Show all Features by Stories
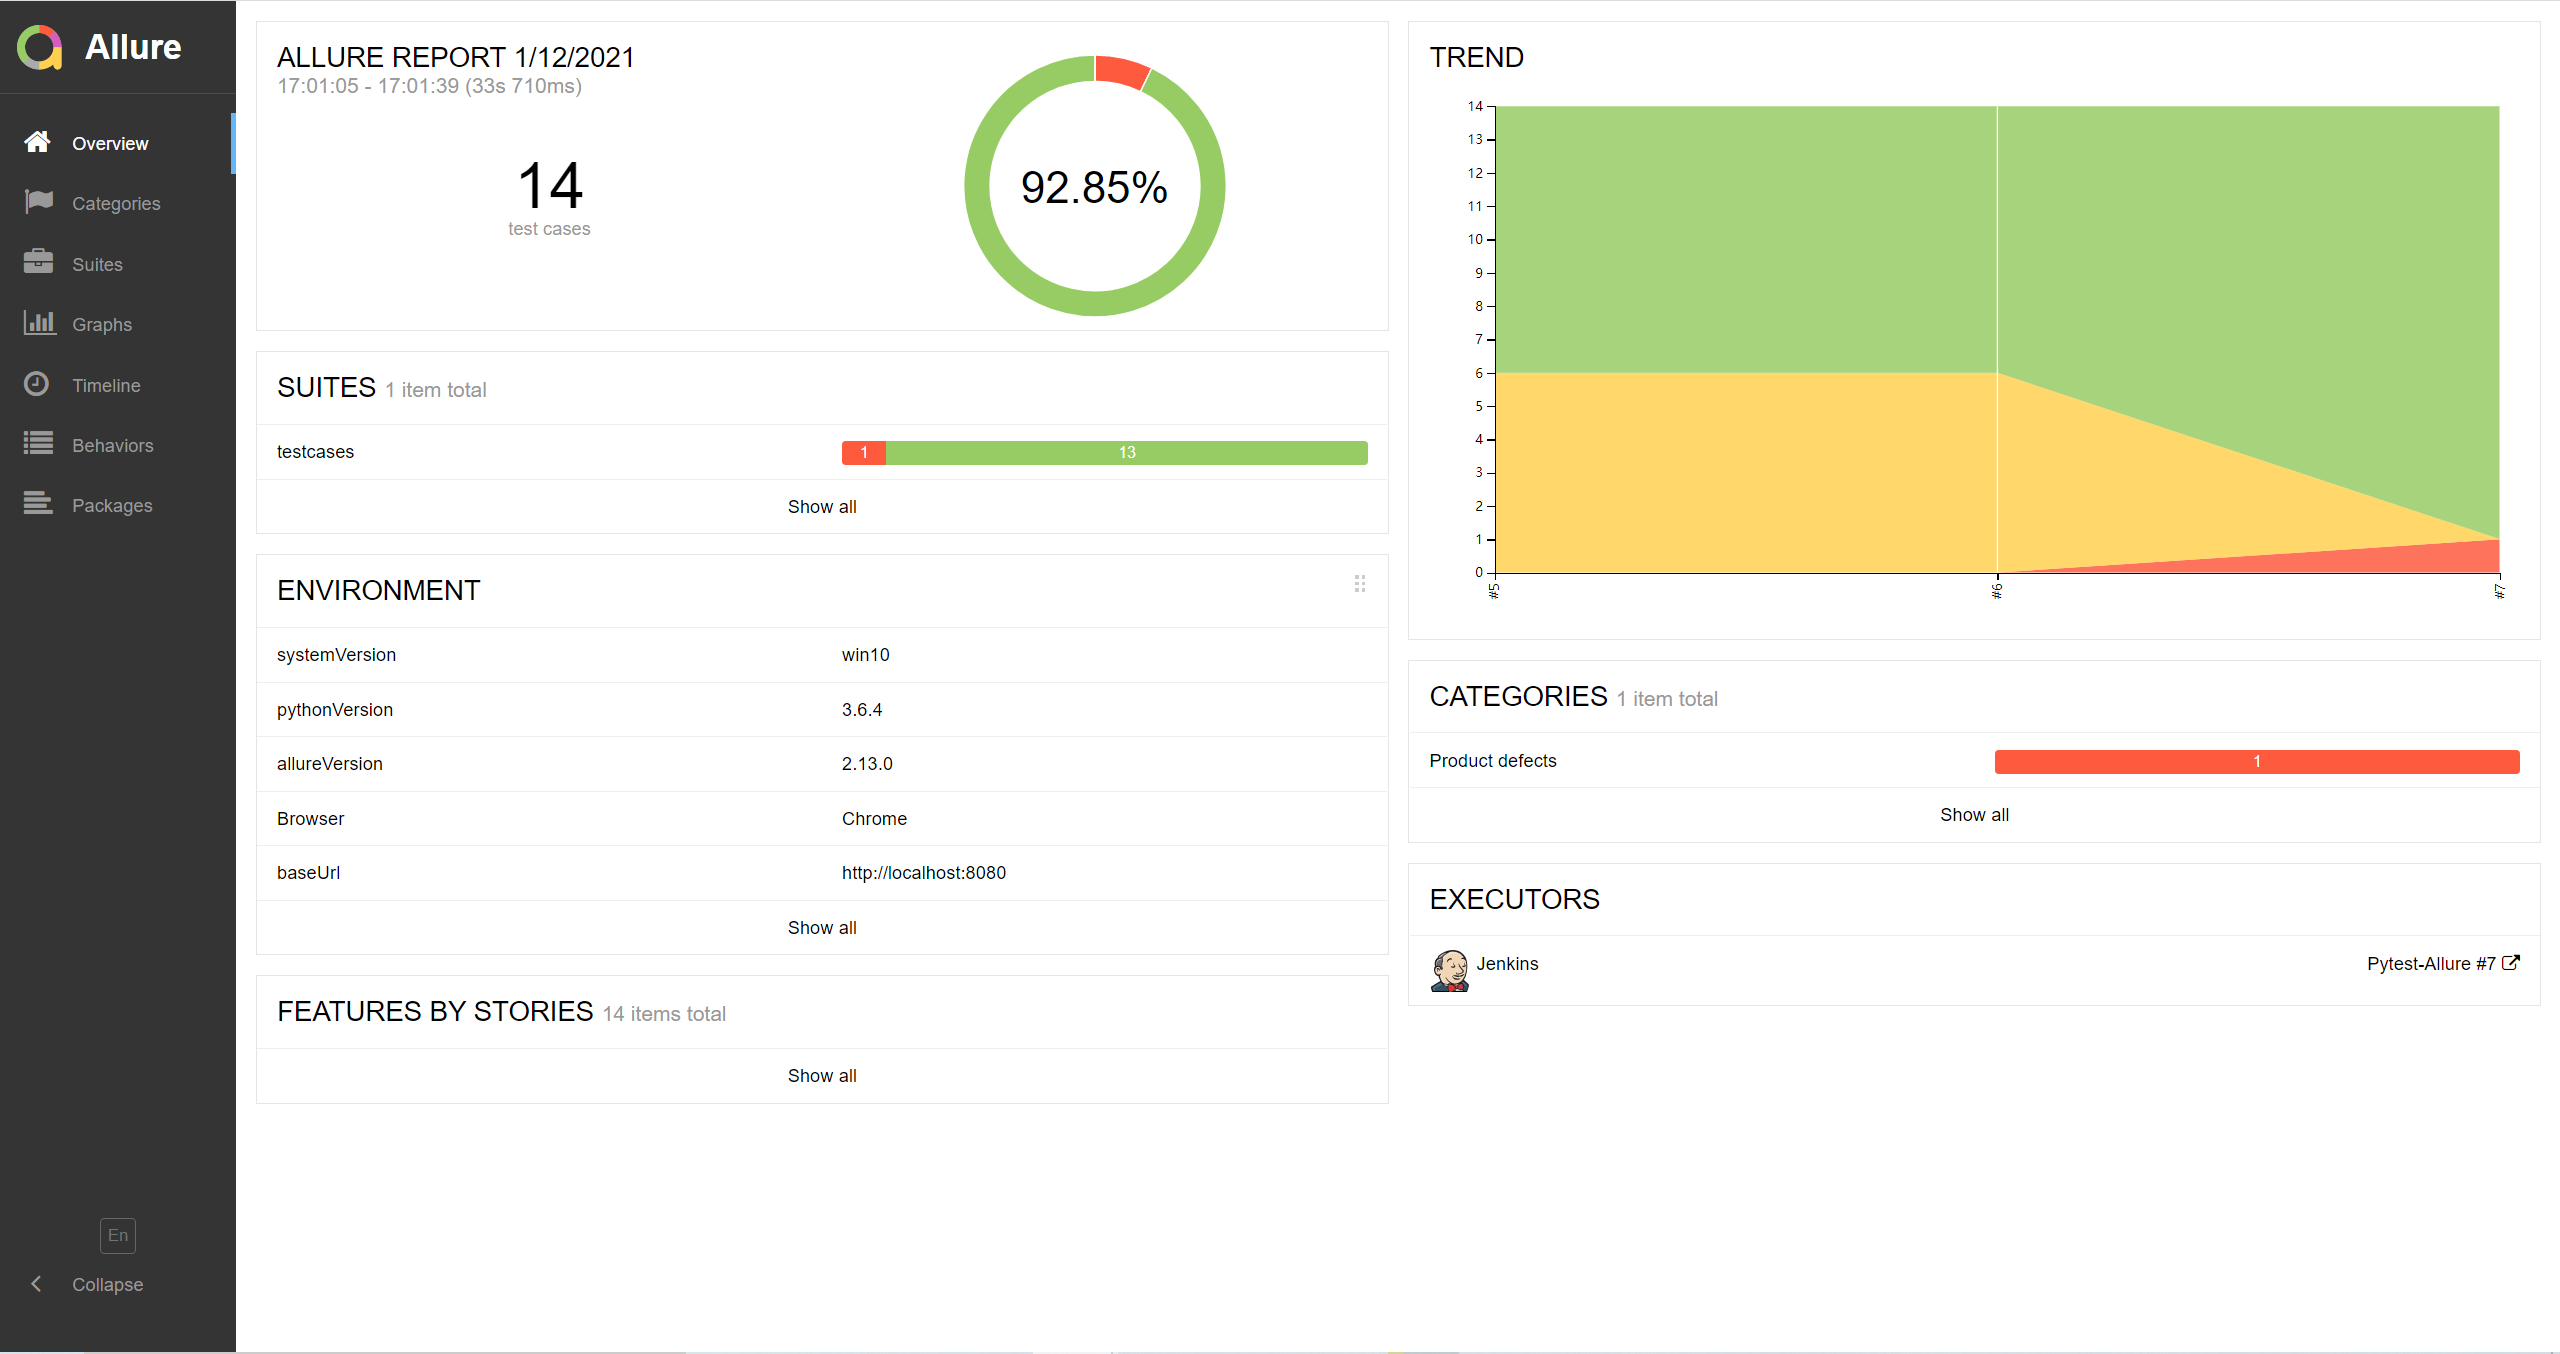 point(822,1076)
